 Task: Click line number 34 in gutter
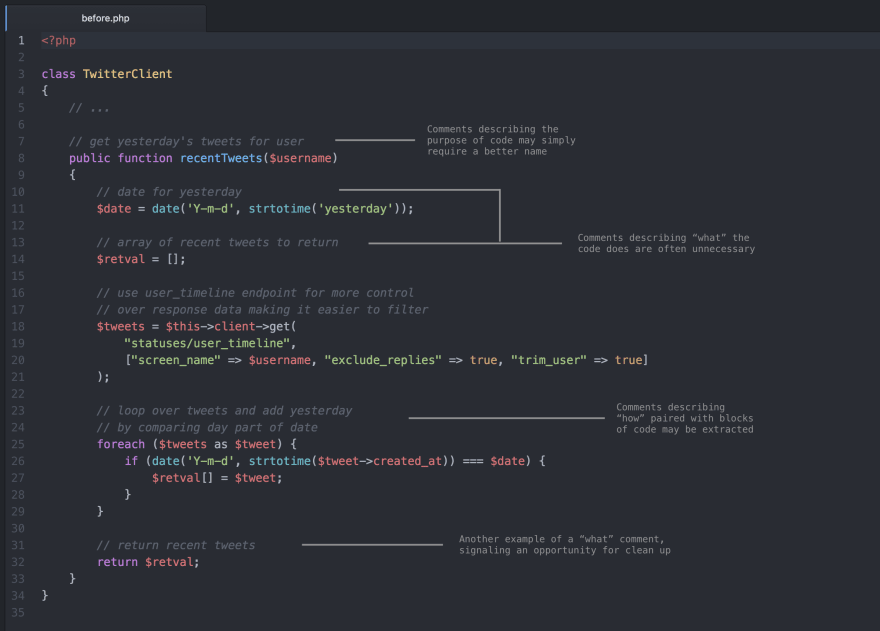pyautogui.click(x=18, y=596)
